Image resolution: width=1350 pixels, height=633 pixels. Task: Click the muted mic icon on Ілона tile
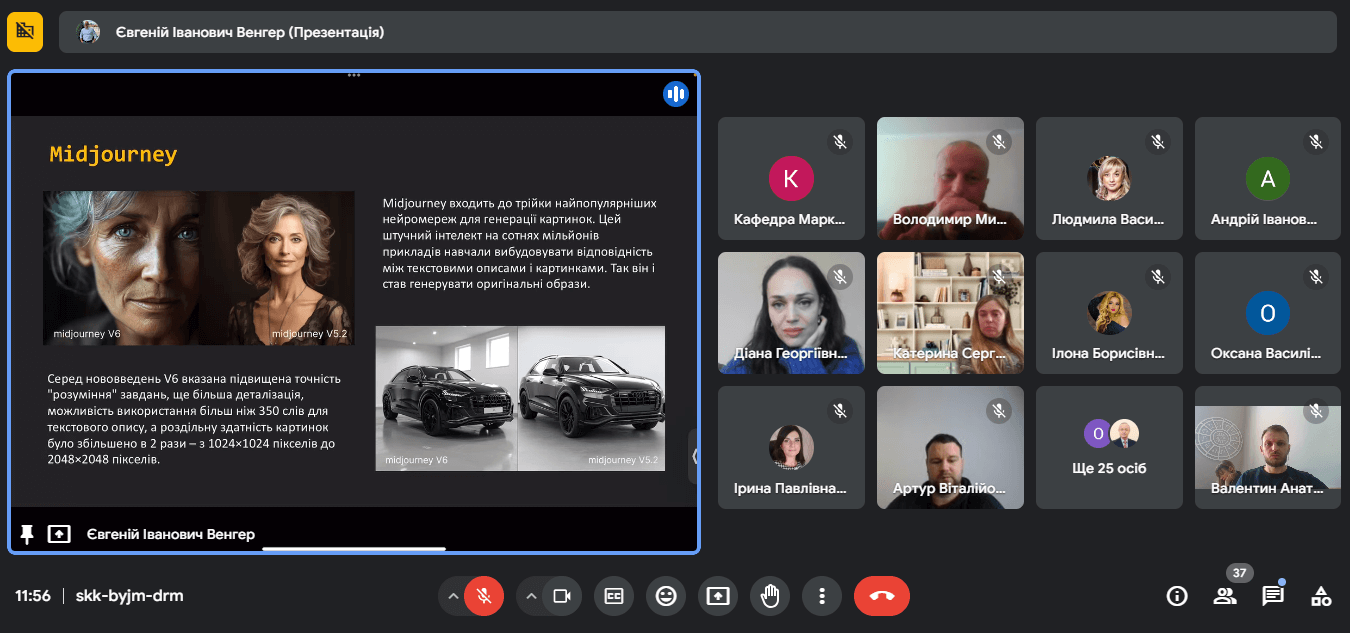[x=1158, y=276]
